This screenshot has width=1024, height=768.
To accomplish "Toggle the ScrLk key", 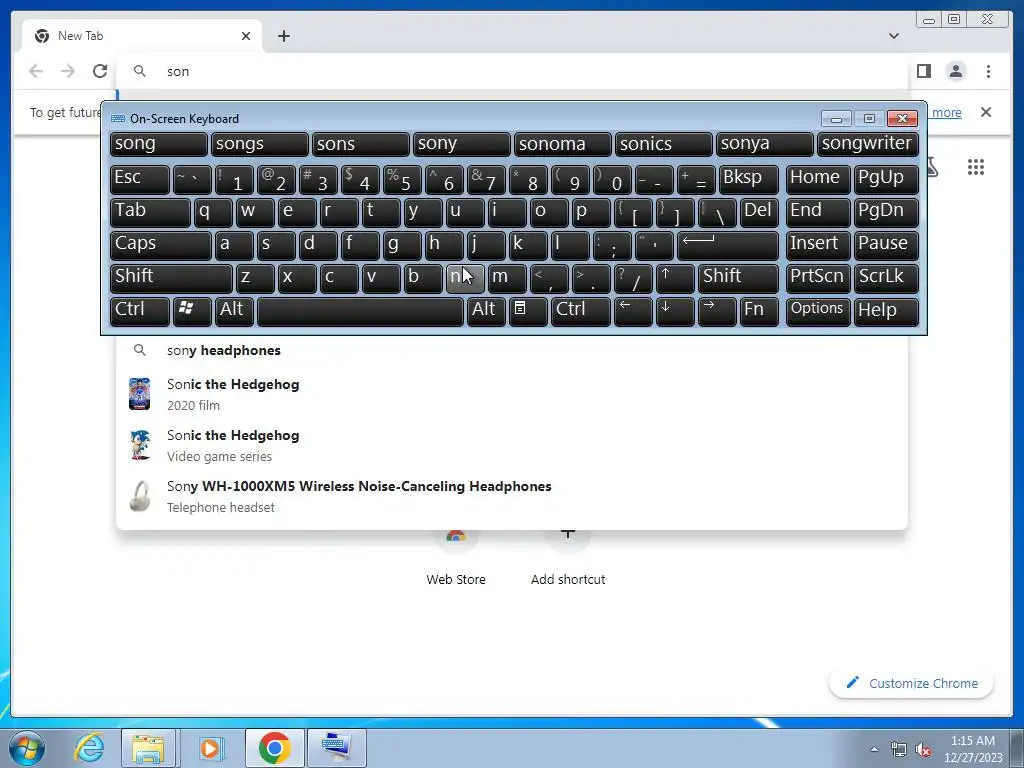I will click(886, 278).
